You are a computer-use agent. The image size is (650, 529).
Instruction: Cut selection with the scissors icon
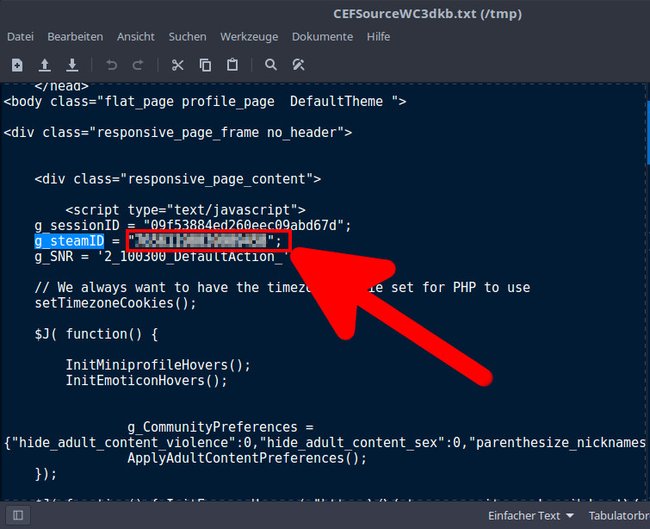(x=177, y=65)
